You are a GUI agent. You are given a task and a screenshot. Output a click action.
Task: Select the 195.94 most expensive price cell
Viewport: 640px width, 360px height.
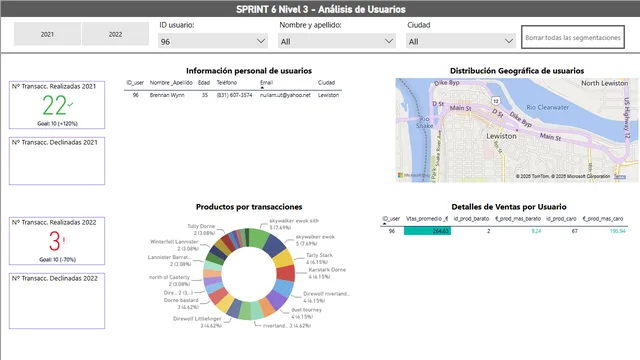pyautogui.click(x=617, y=231)
